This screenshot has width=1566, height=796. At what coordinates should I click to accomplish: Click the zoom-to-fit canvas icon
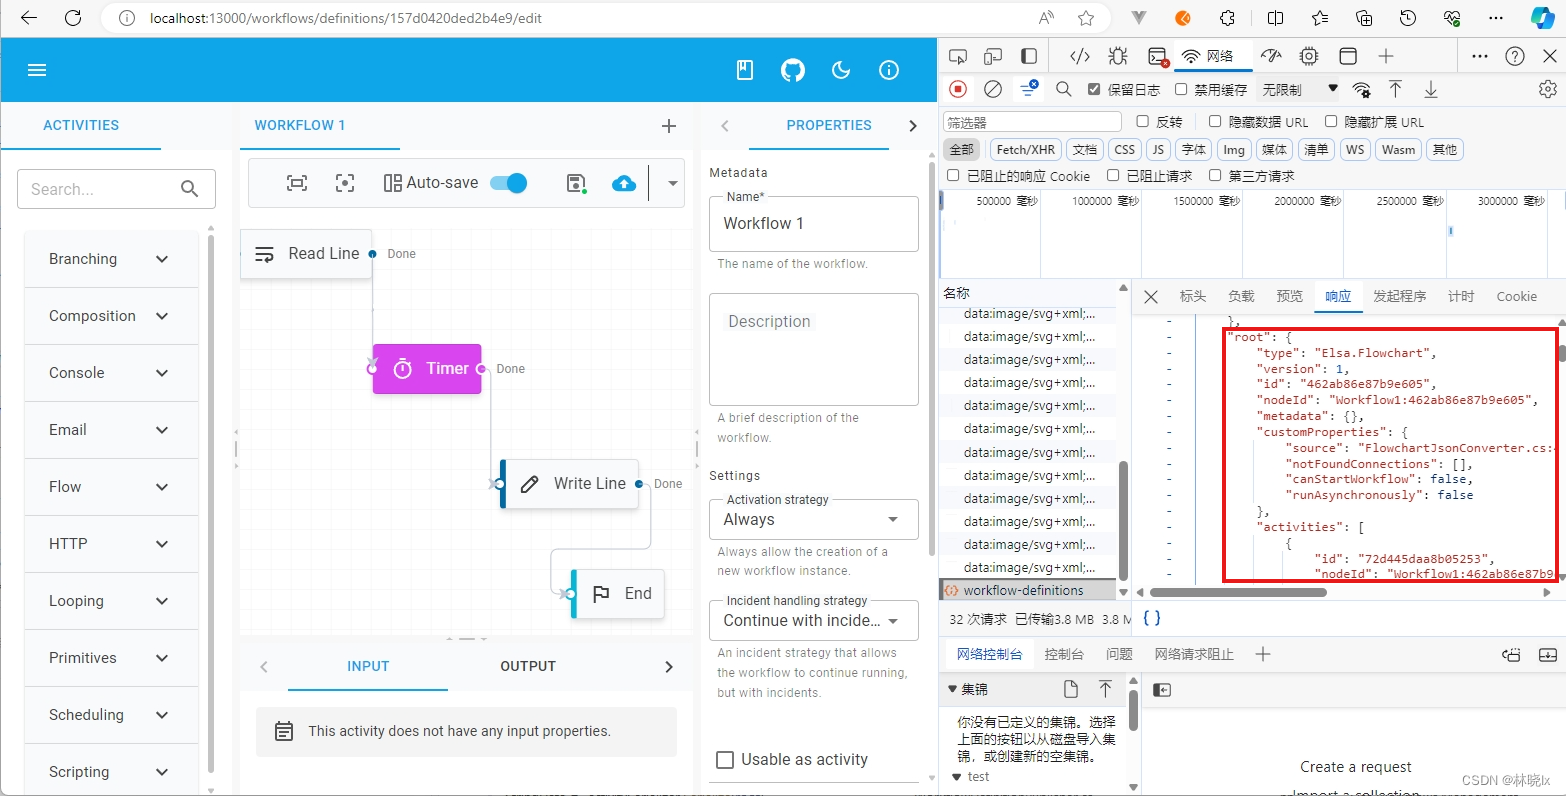(297, 183)
